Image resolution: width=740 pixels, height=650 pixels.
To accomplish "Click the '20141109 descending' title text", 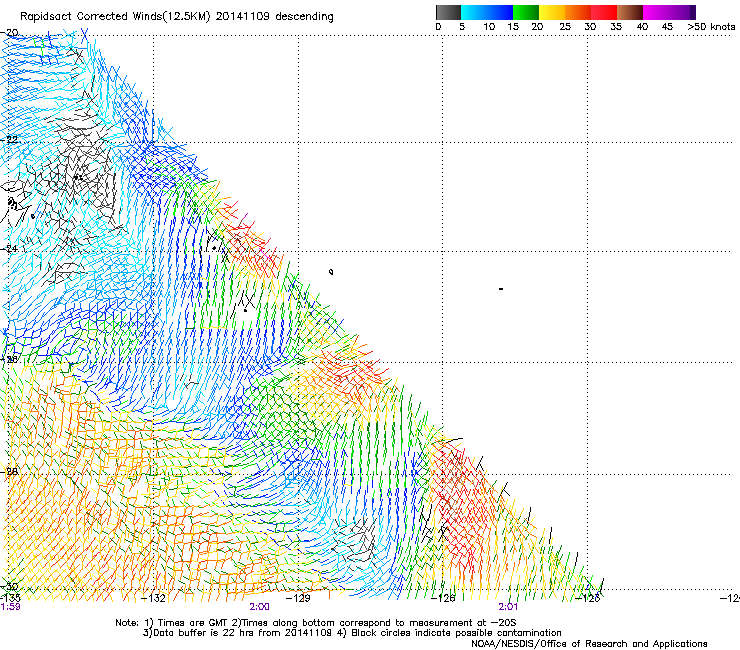I will pos(275,17).
